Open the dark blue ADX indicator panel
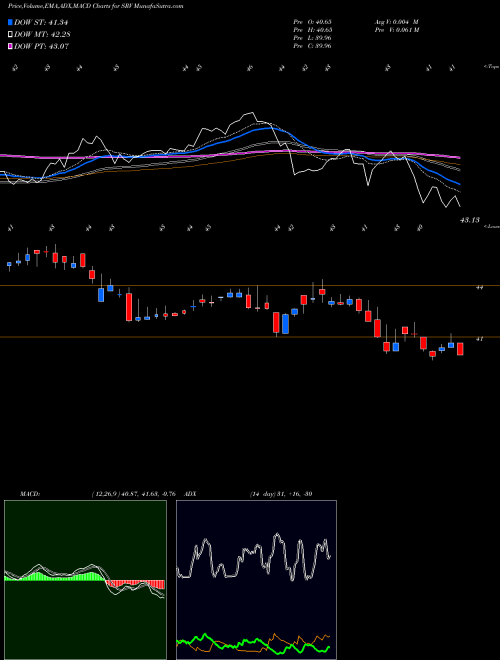 256,580
